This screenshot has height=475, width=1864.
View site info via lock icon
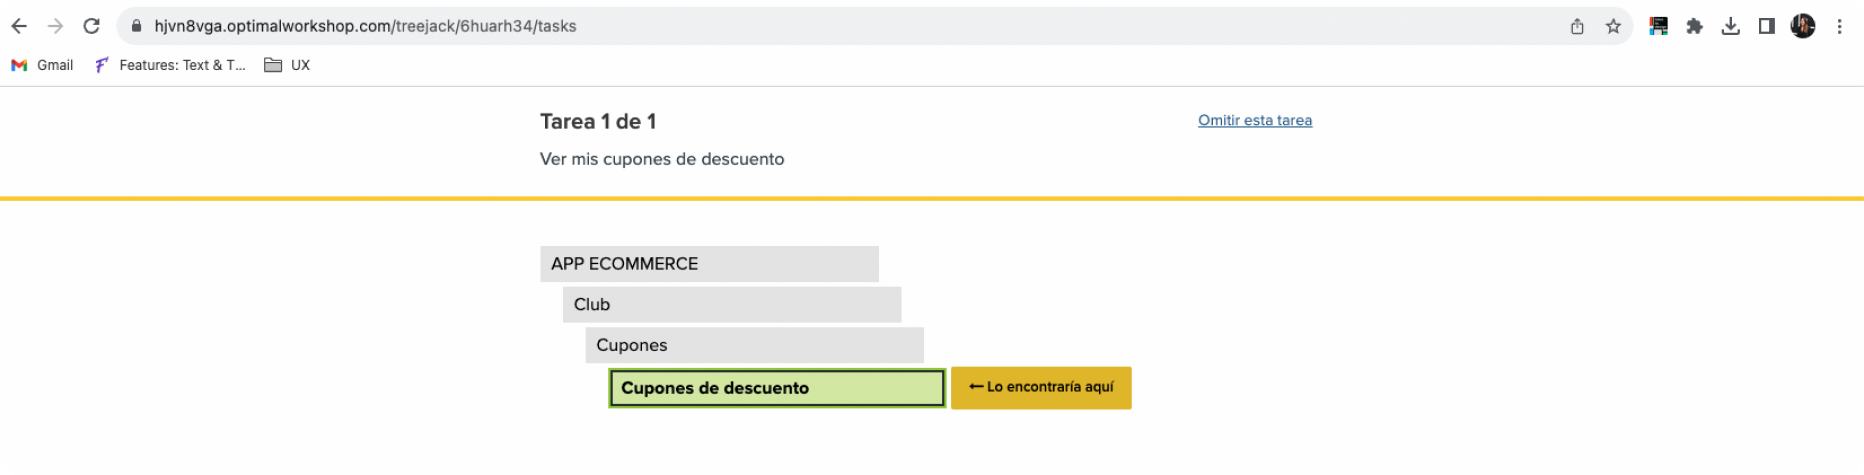(x=137, y=27)
